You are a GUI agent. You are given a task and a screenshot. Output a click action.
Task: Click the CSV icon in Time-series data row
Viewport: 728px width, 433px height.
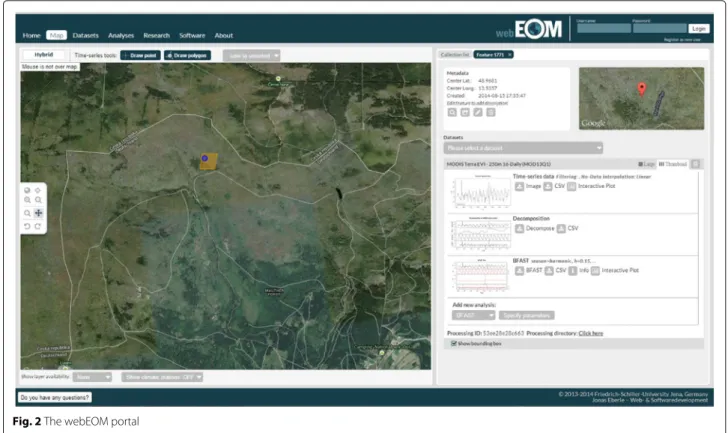548,186
